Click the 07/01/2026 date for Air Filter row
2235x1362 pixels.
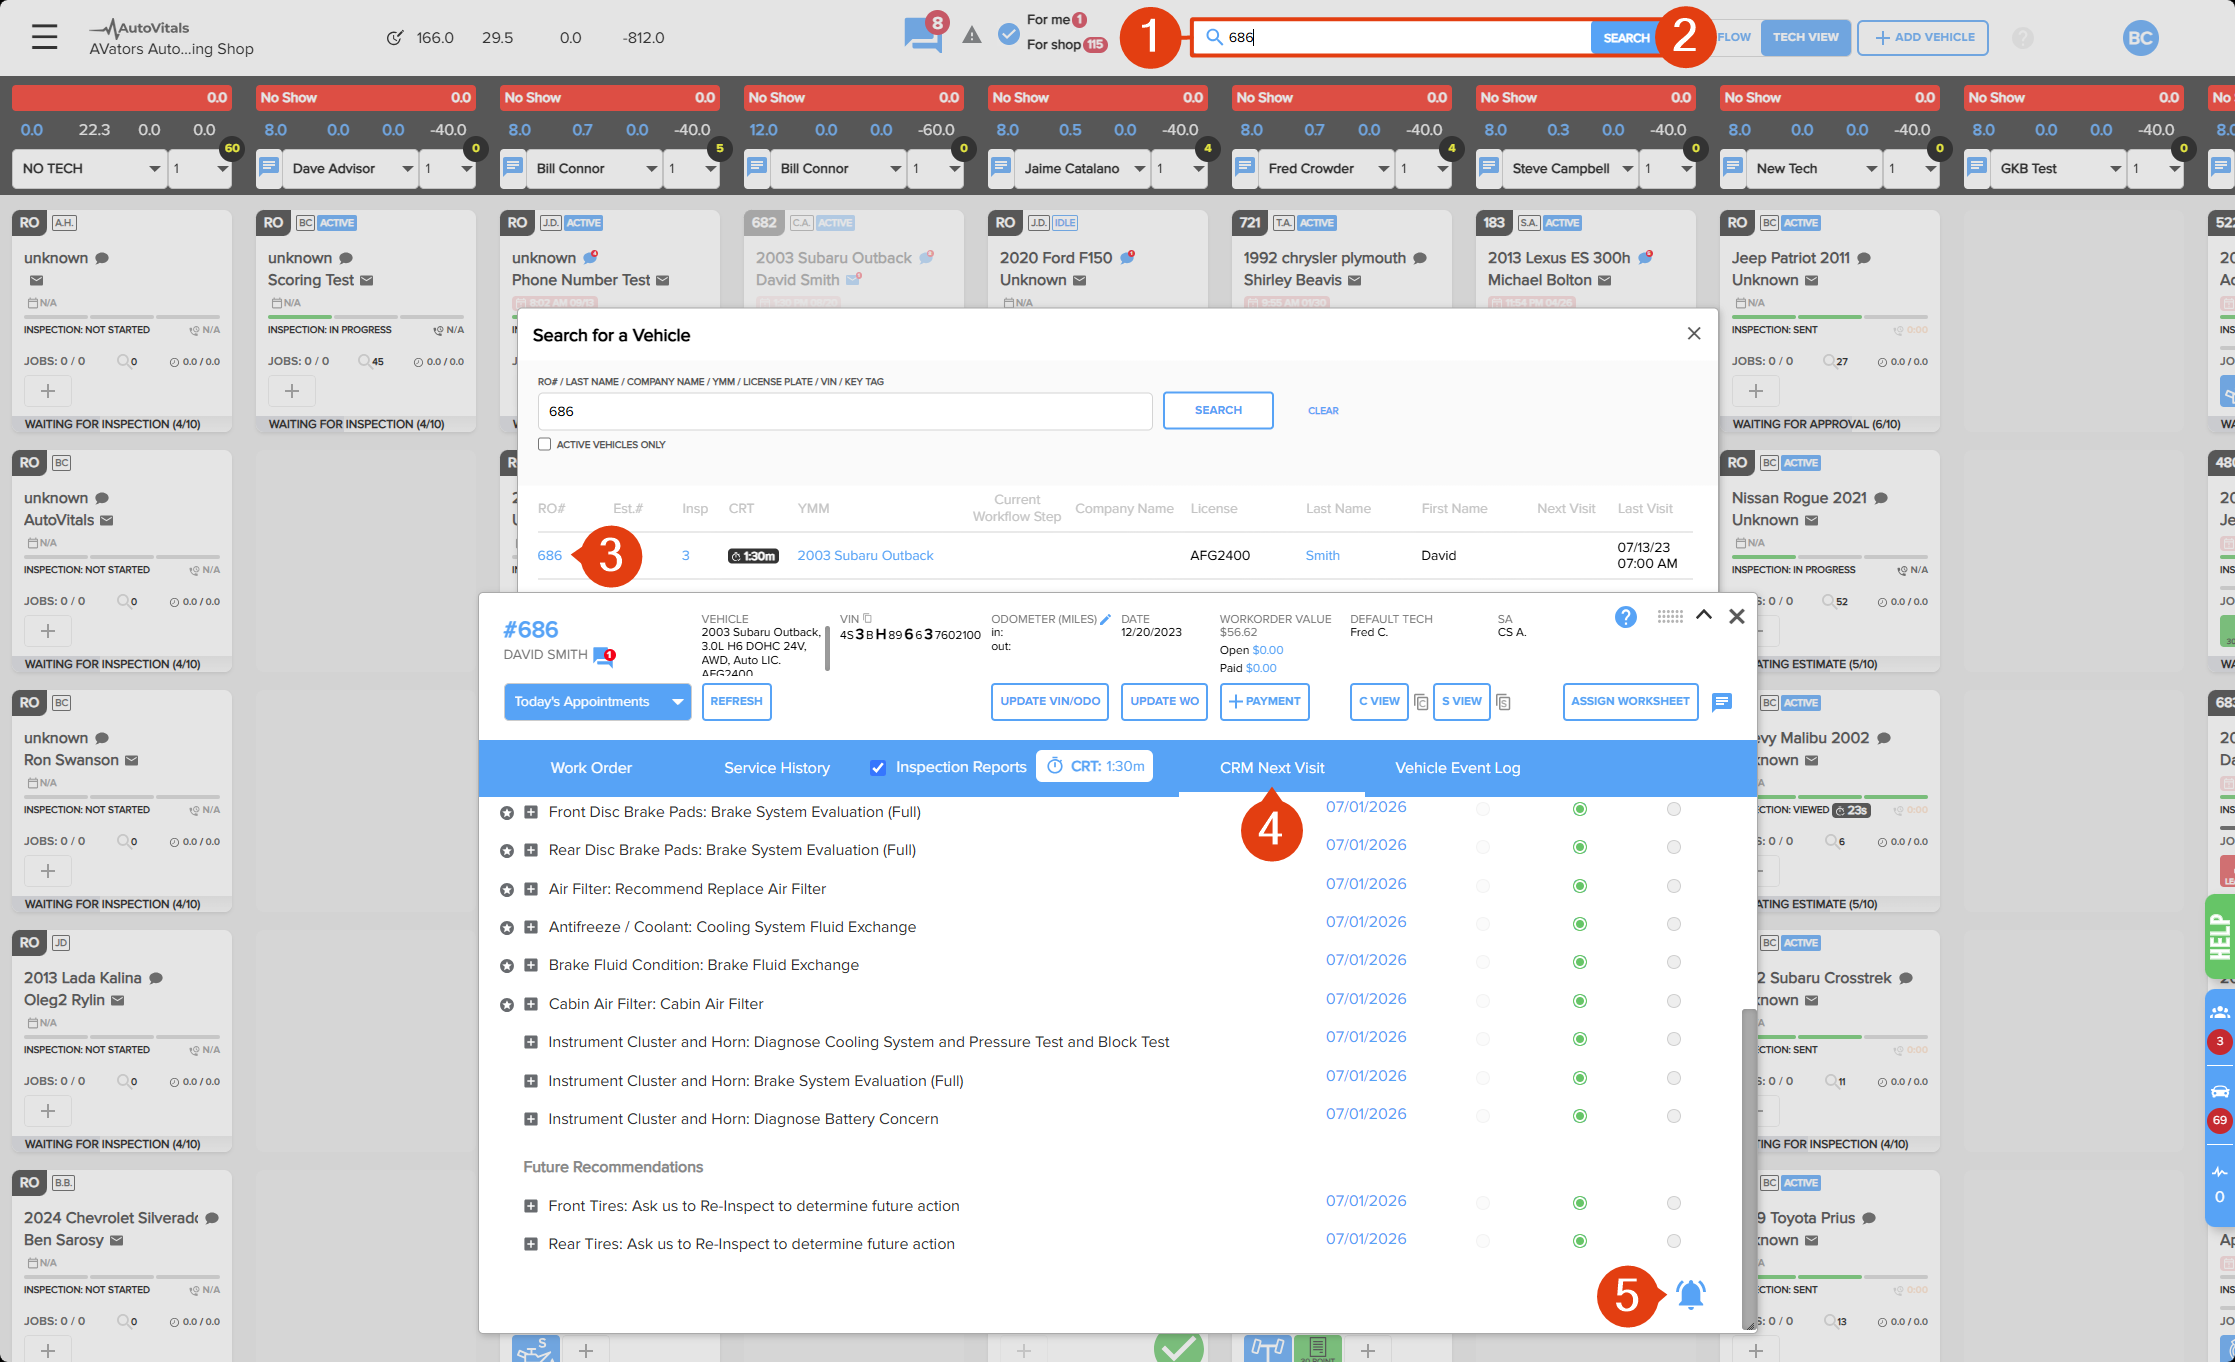pos(1366,884)
